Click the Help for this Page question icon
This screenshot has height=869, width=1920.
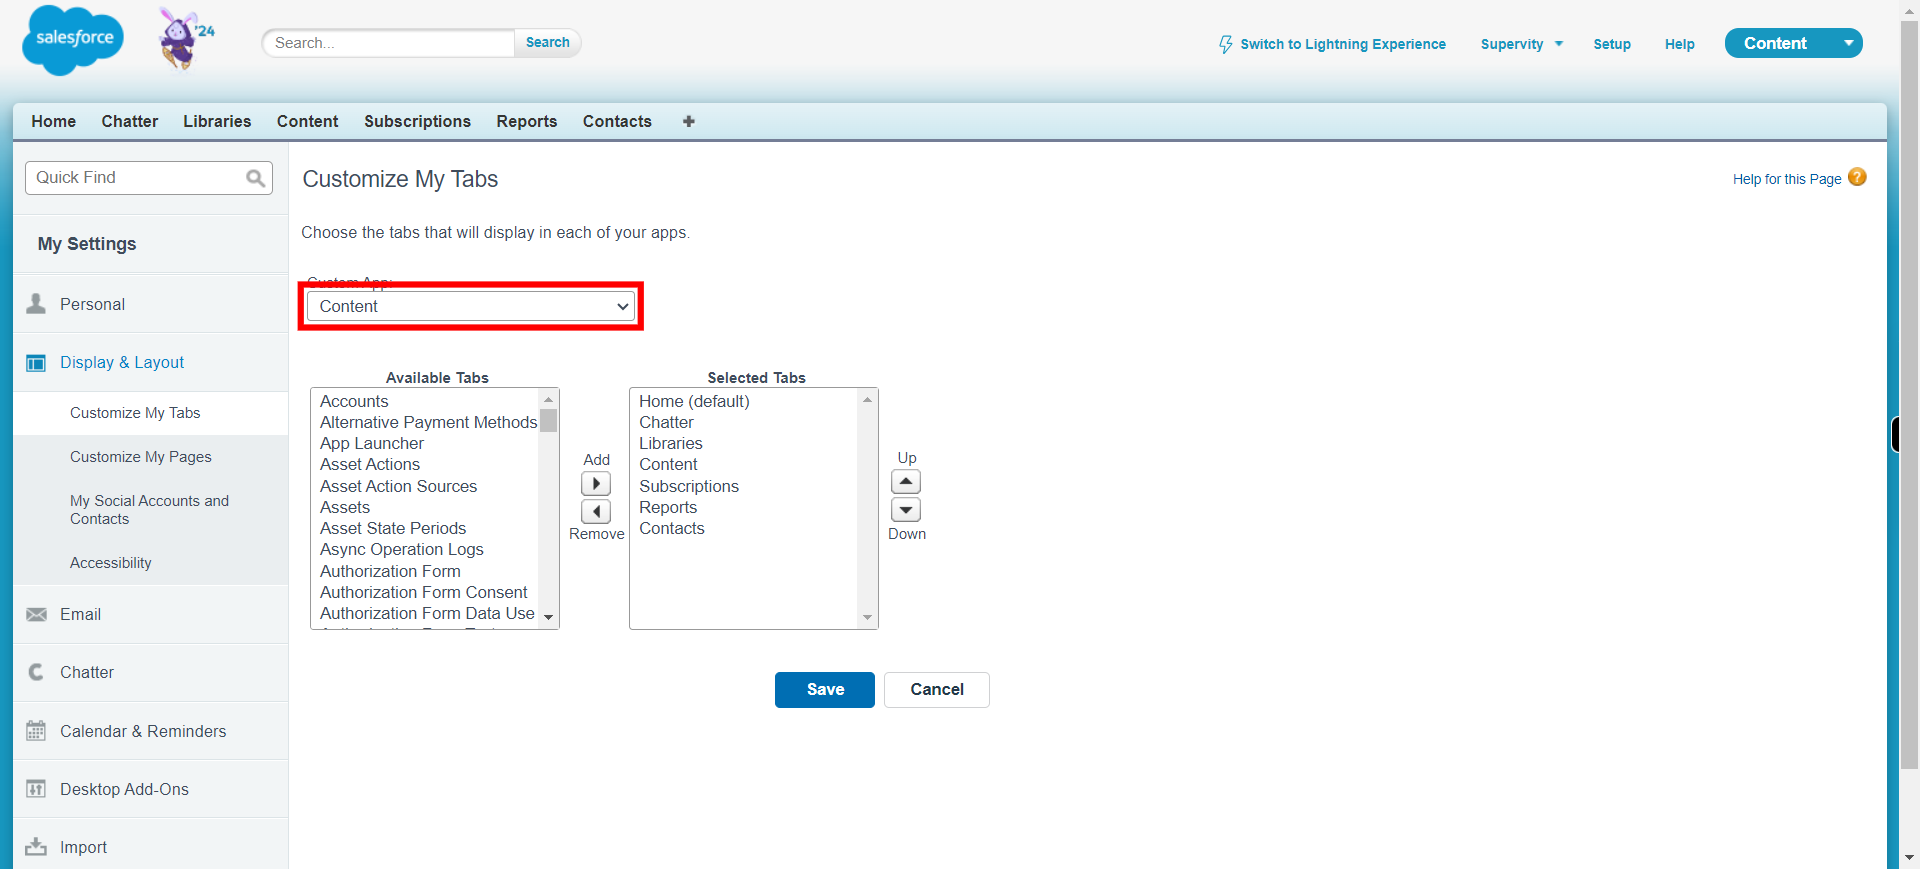(1857, 177)
